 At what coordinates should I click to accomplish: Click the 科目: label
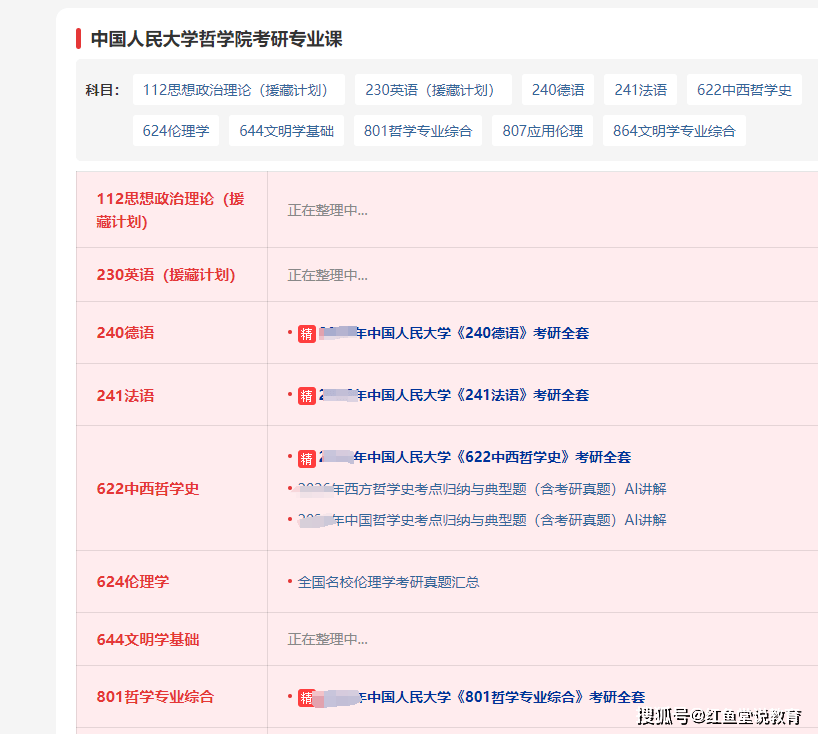(103, 90)
